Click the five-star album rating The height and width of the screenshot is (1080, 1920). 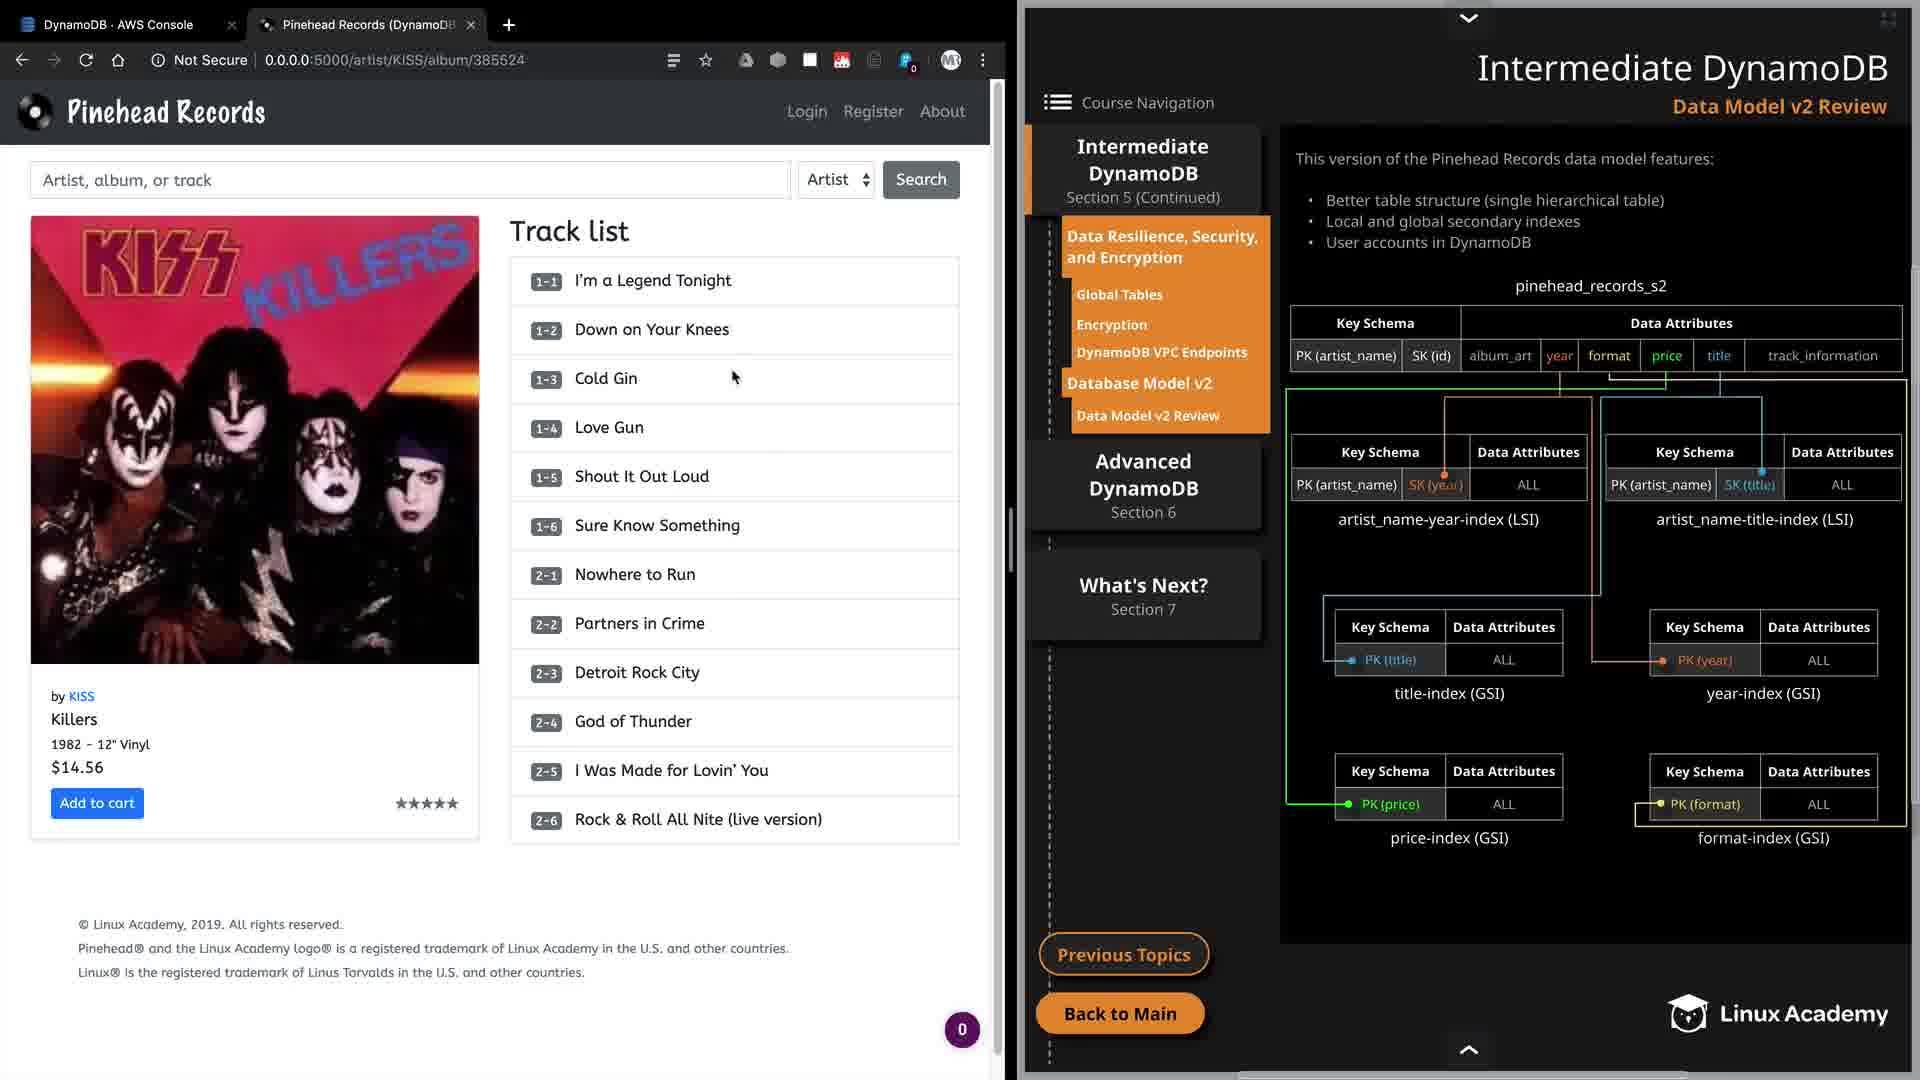pos(426,803)
